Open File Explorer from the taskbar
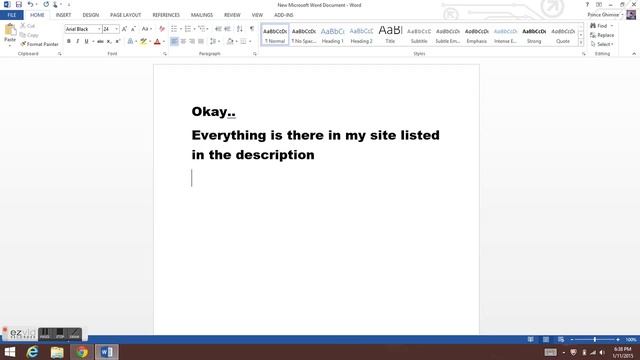The width and height of the screenshot is (640, 360). click(x=57, y=352)
